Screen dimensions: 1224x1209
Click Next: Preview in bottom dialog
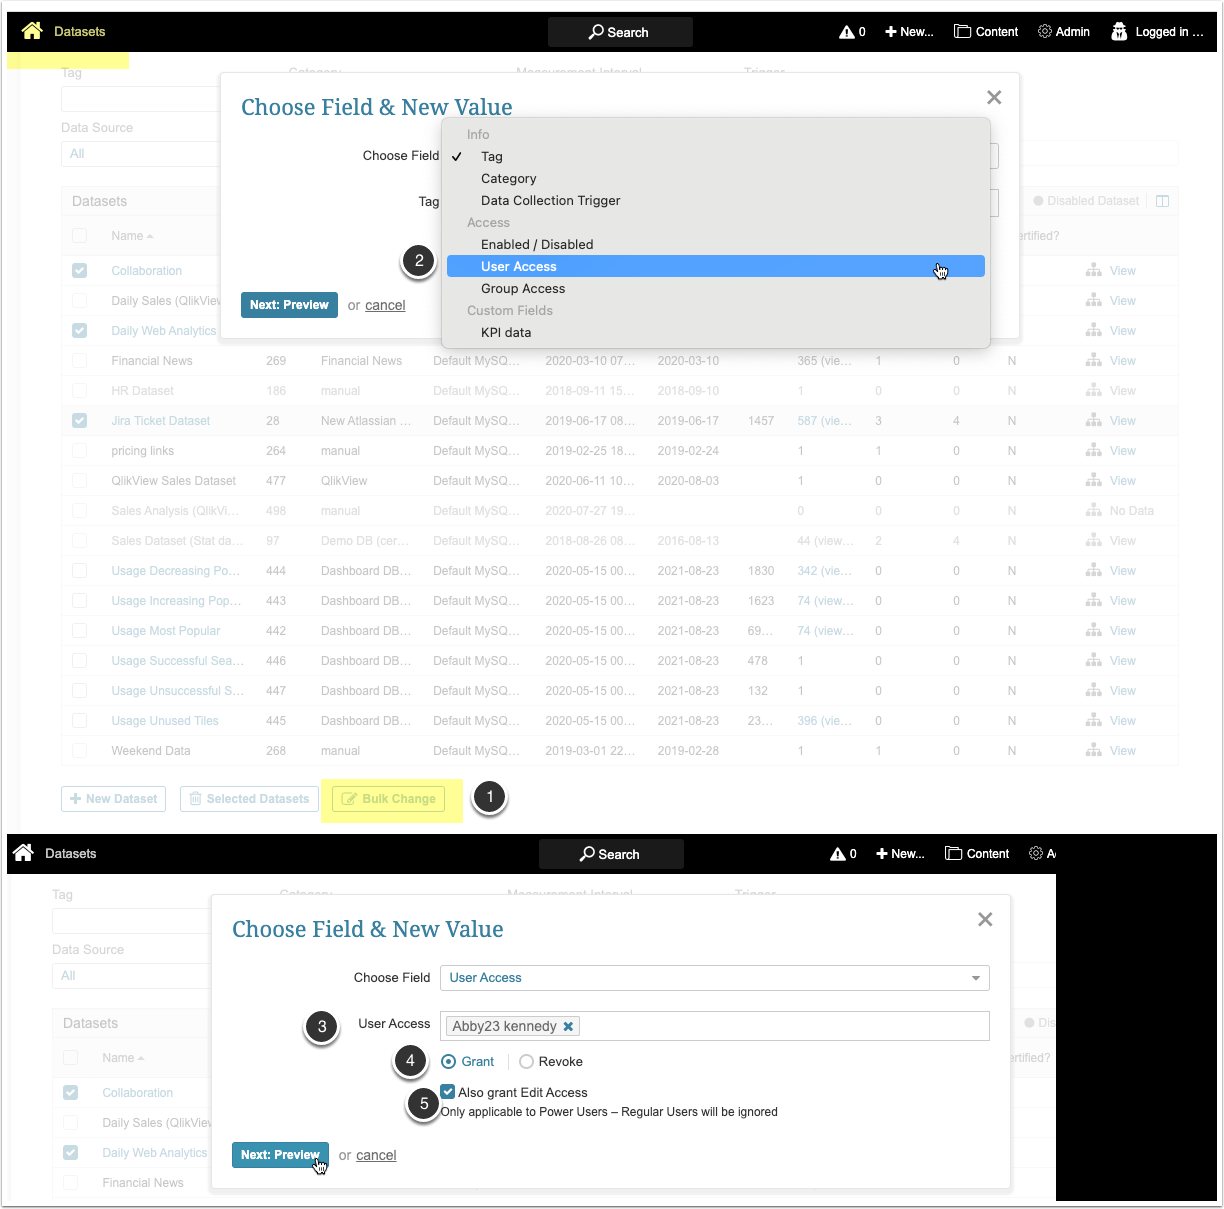pos(280,1155)
